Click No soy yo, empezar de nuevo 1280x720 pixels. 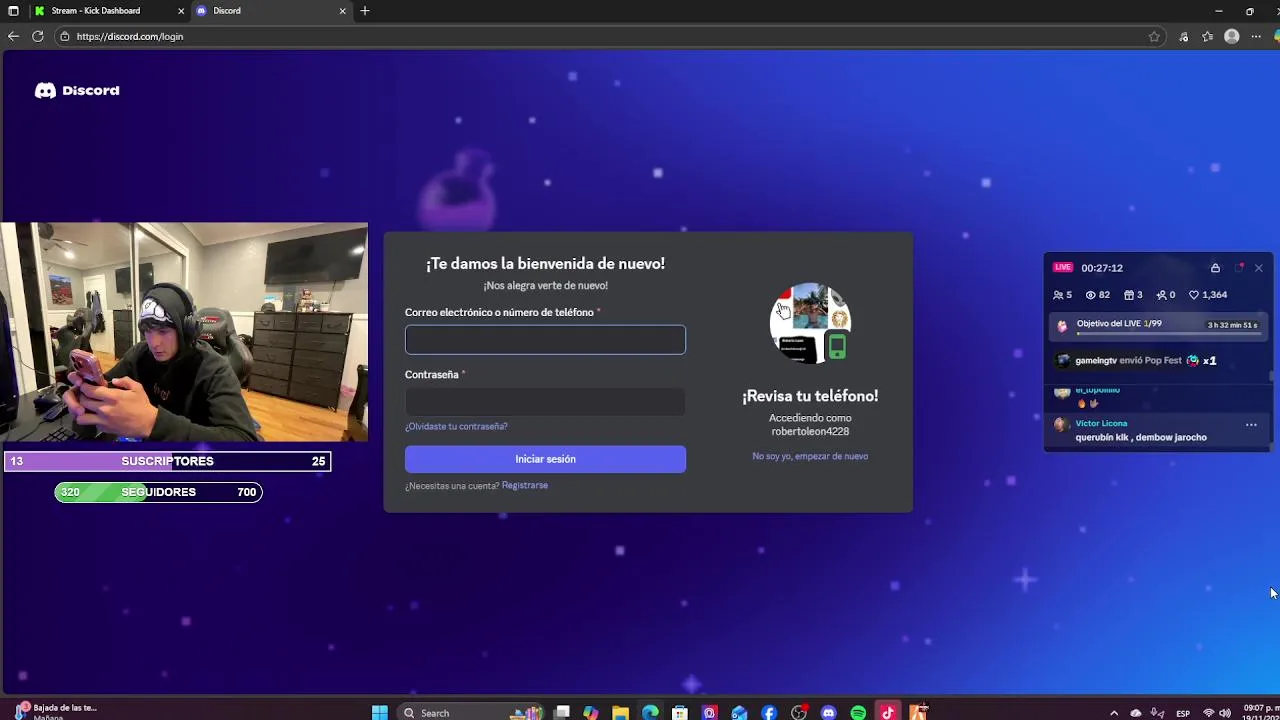pos(810,456)
